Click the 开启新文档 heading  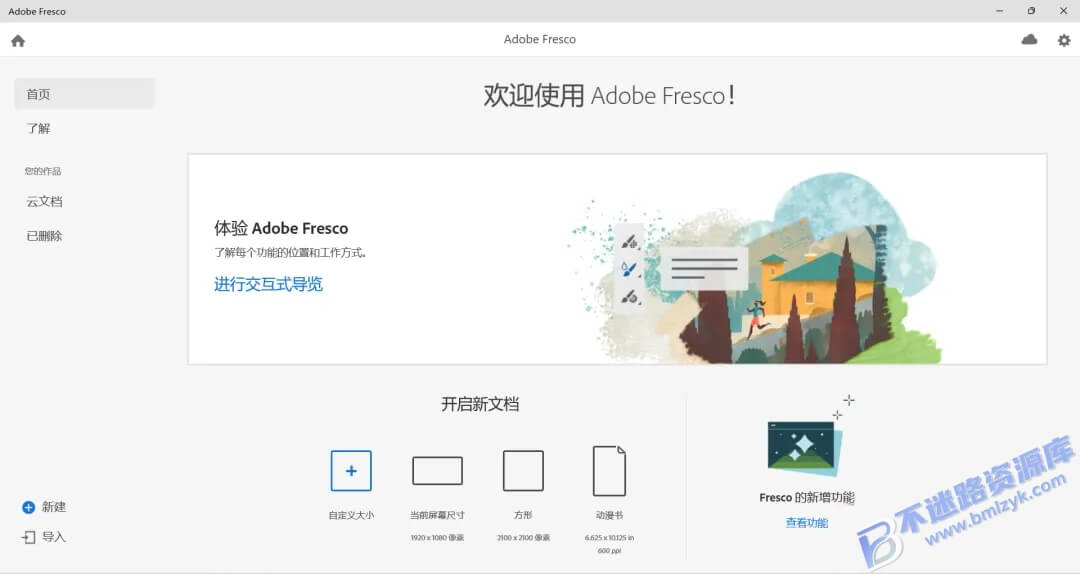tap(480, 404)
